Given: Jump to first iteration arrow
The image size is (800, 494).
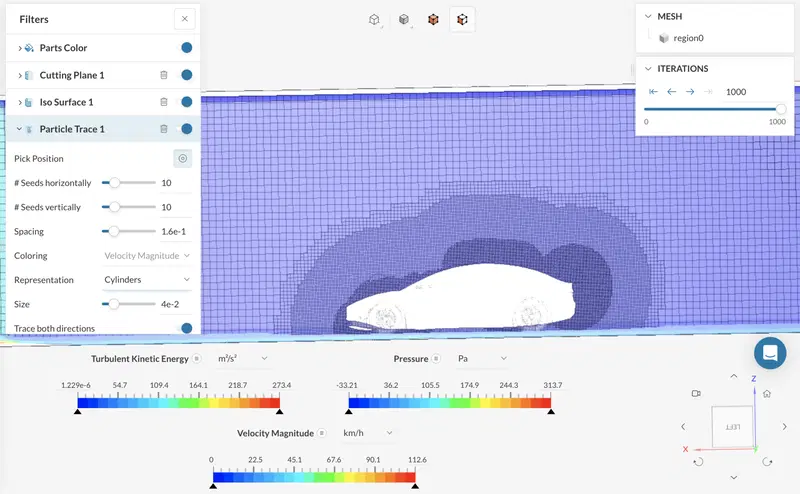Looking at the screenshot, I should point(653,92).
